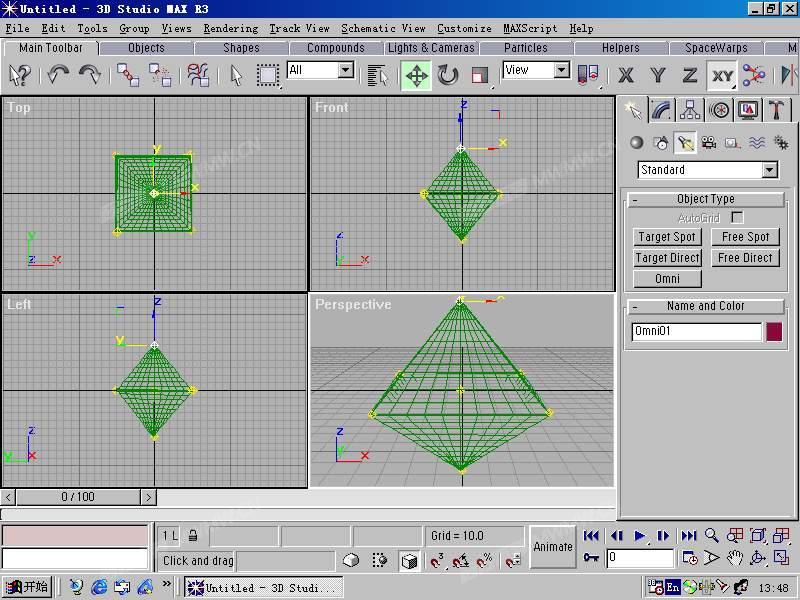The image size is (800, 600).
Task: Open the View coordinate system dropdown
Action: point(537,70)
